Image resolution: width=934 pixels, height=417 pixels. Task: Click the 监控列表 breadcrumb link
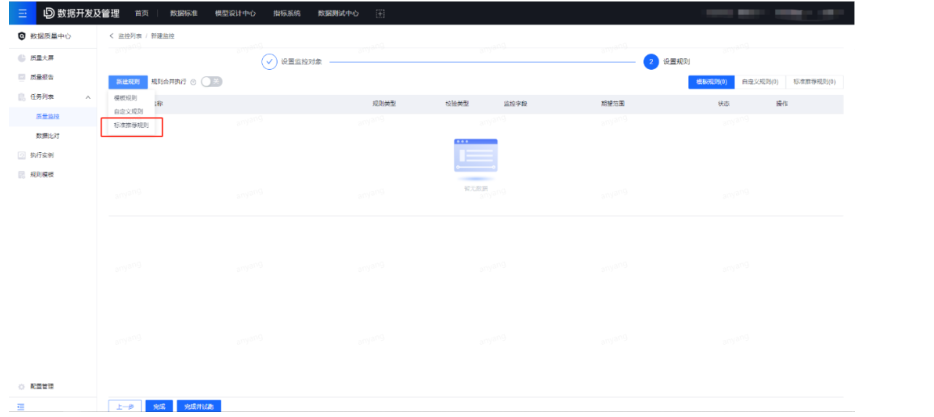click(x=130, y=36)
